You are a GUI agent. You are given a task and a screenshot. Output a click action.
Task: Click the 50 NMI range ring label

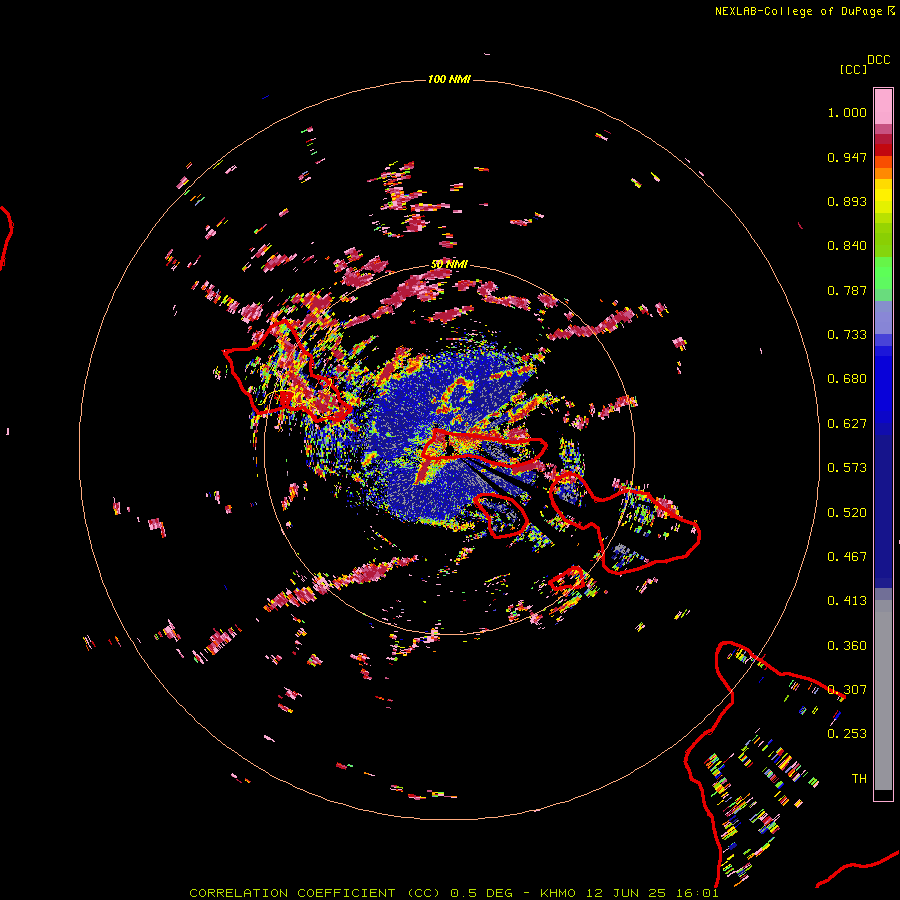pyautogui.click(x=449, y=264)
